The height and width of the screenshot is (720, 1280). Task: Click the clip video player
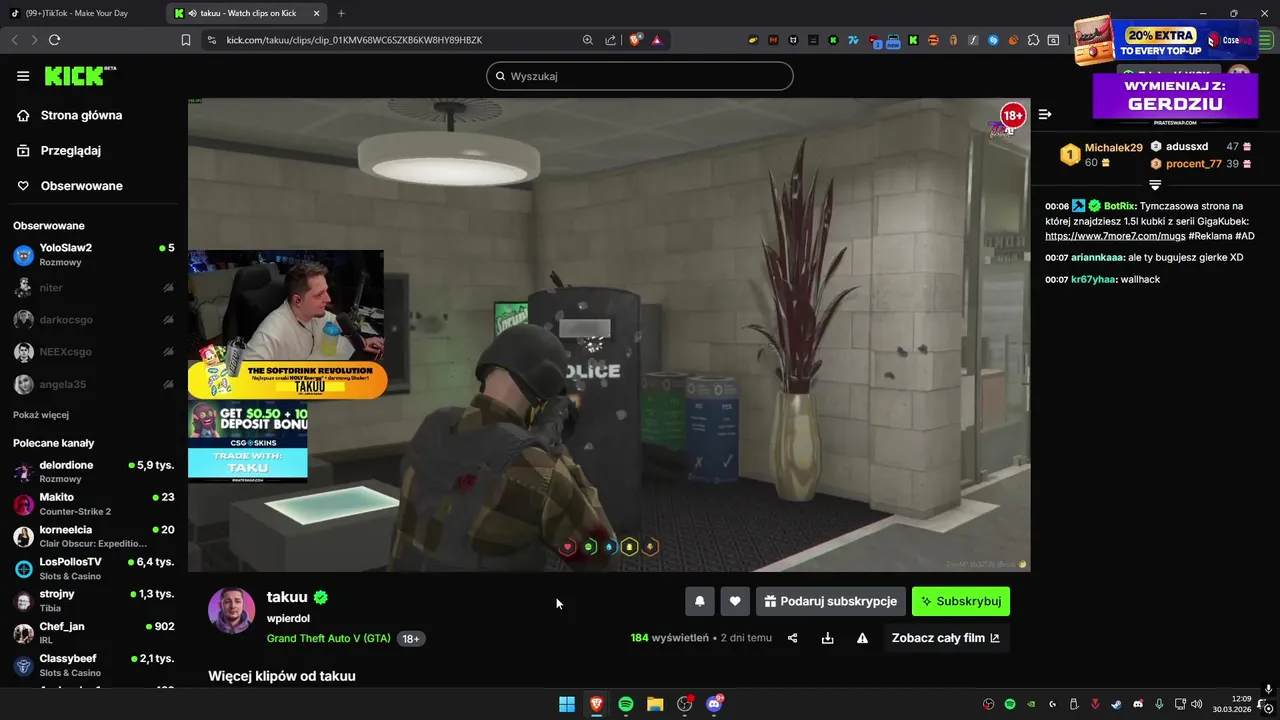pos(609,335)
